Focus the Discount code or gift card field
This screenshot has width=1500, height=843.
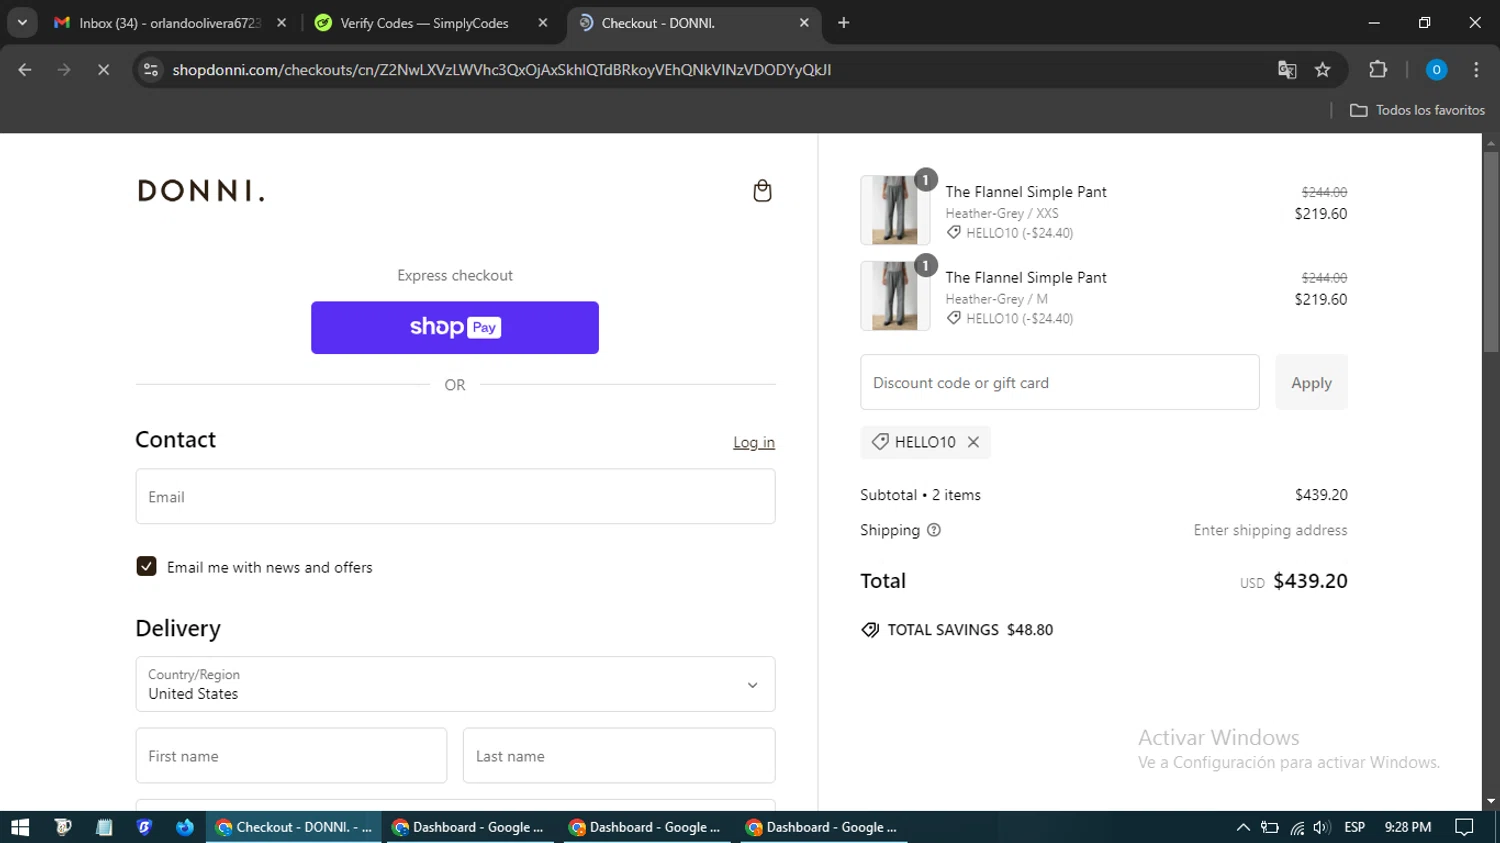tap(1060, 382)
